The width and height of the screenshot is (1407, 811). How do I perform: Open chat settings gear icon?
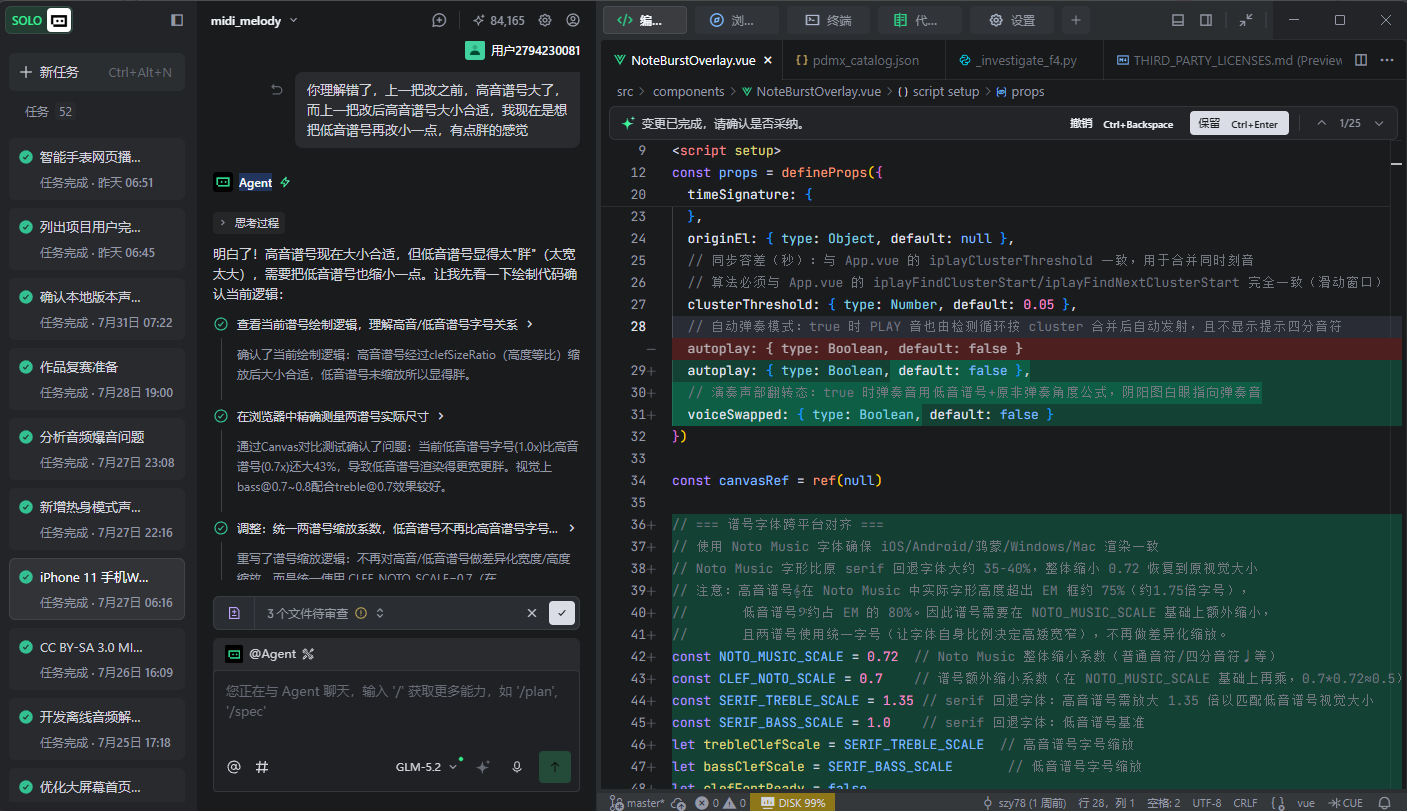545,20
